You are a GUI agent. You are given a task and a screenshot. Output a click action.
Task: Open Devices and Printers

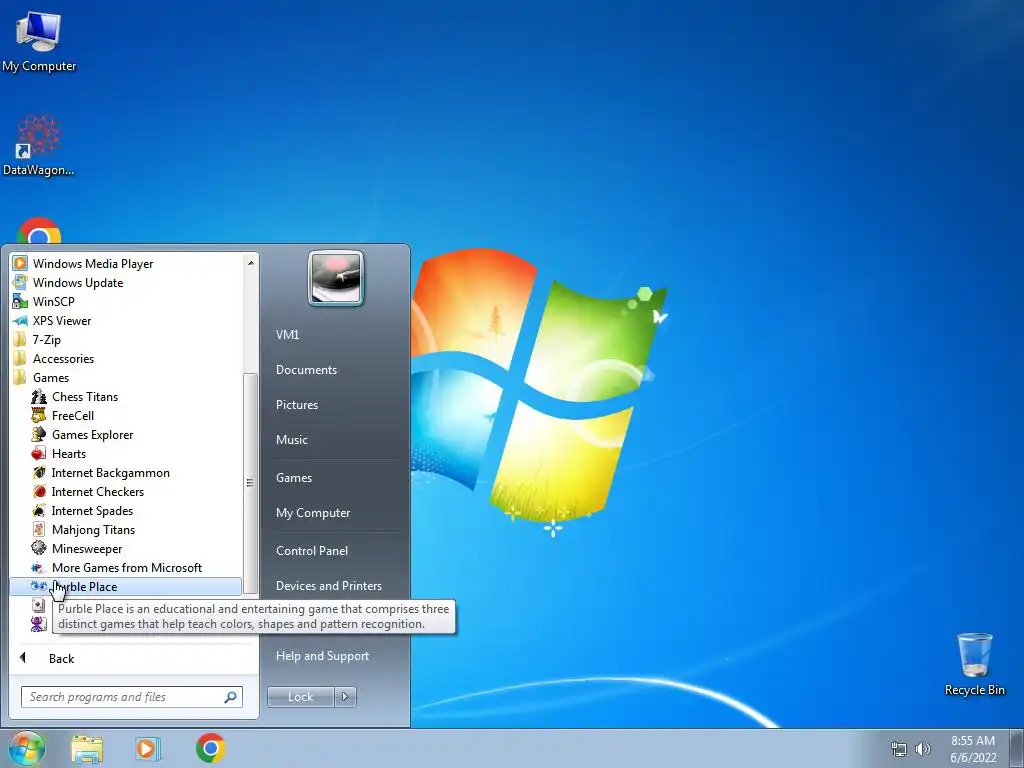click(328, 586)
